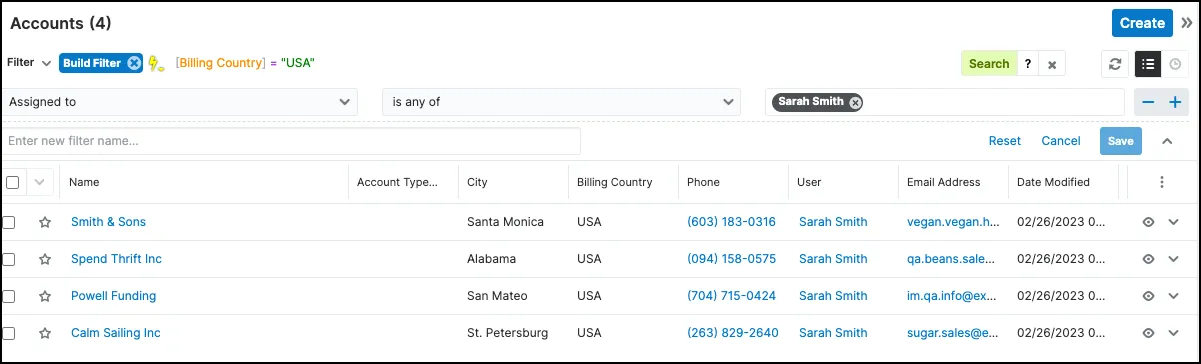
Task: Call phone number (263) 829-2640
Action: pyautogui.click(x=733, y=333)
